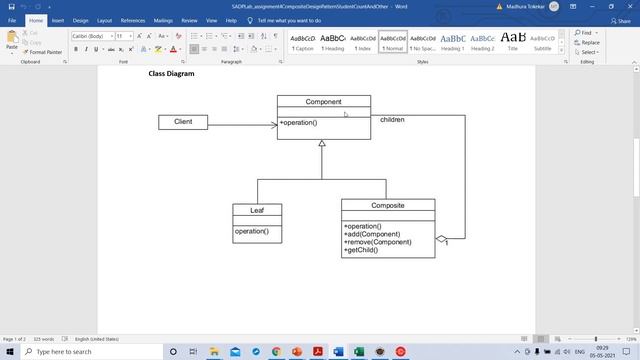Open Styles pane launcher
Image resolution: width=640 pixels, height=360 pixels.
click(x=566, y=62)
